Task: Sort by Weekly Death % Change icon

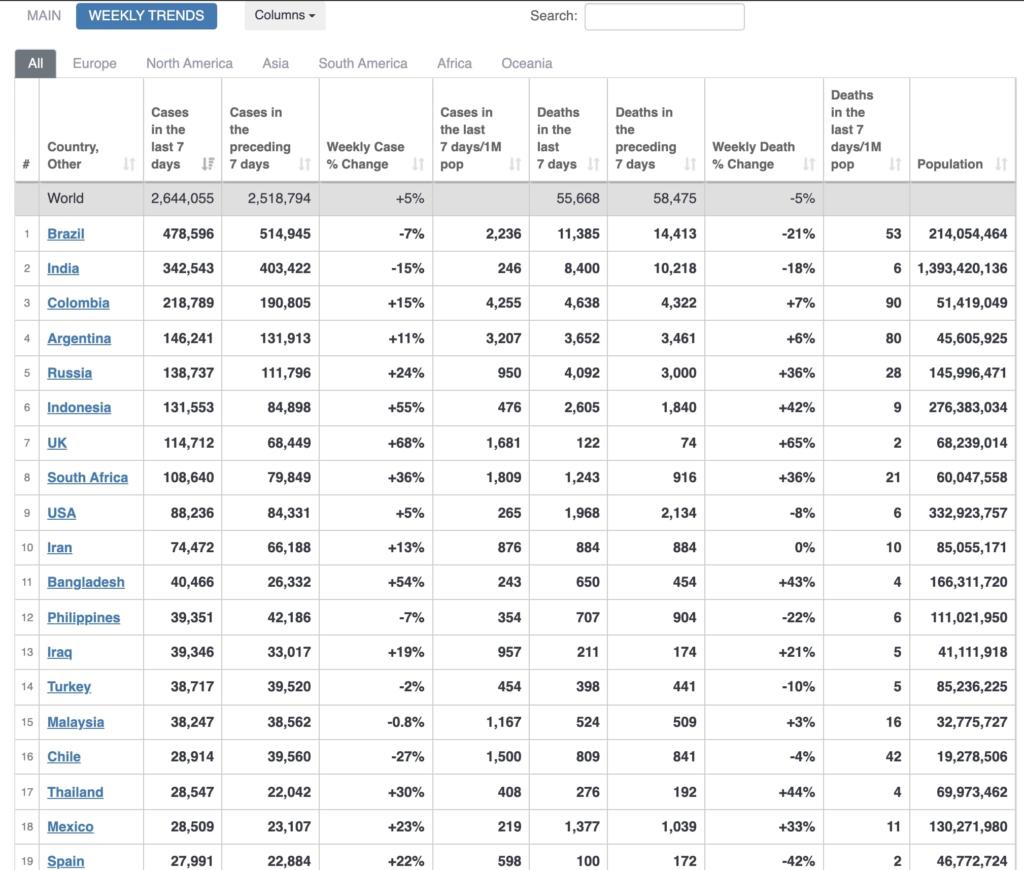Action: coord(809,164)
